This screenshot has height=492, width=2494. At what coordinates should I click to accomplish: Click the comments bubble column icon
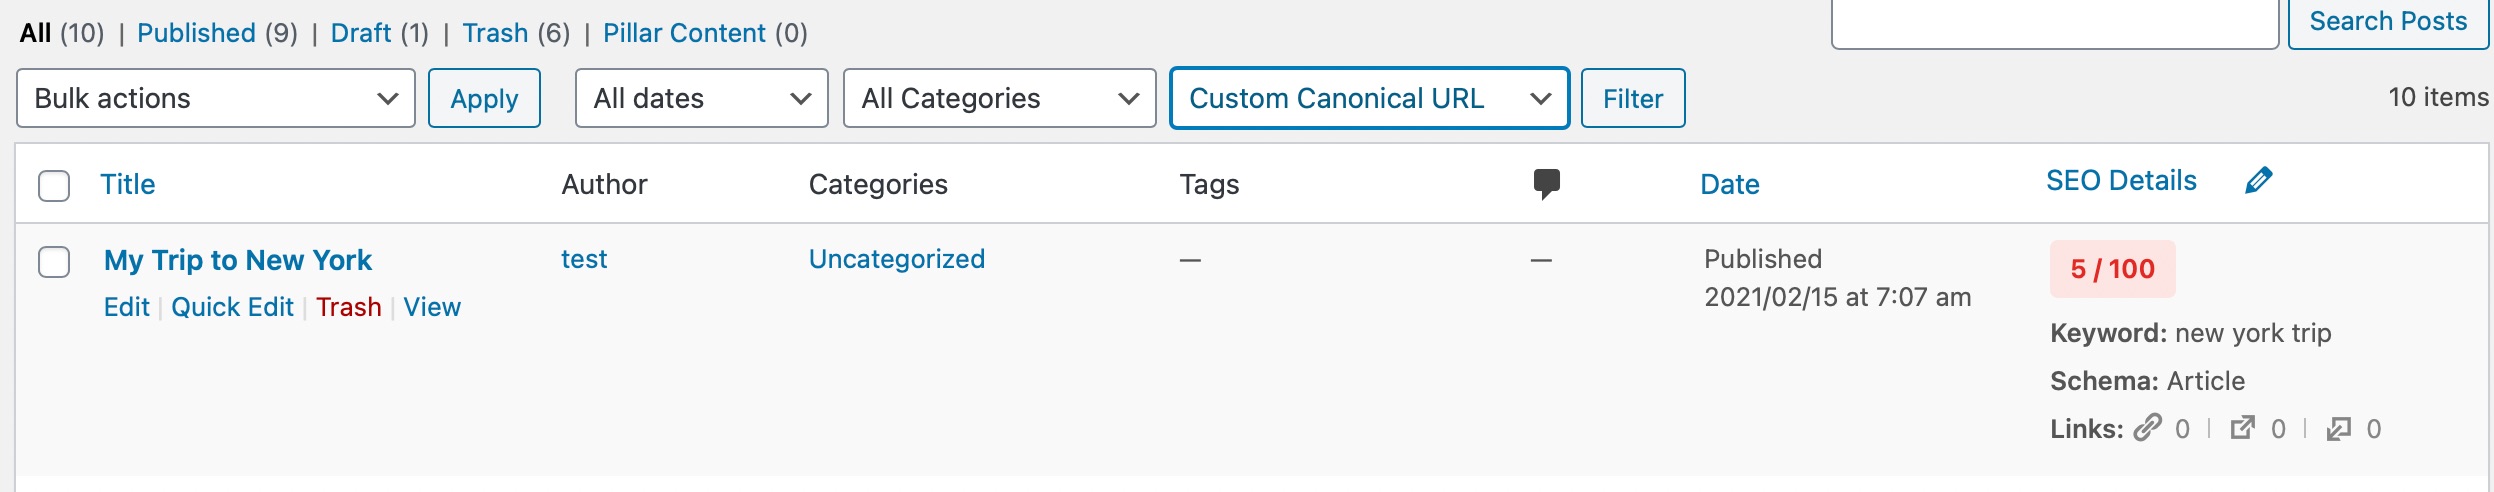tap(1546, 184)
